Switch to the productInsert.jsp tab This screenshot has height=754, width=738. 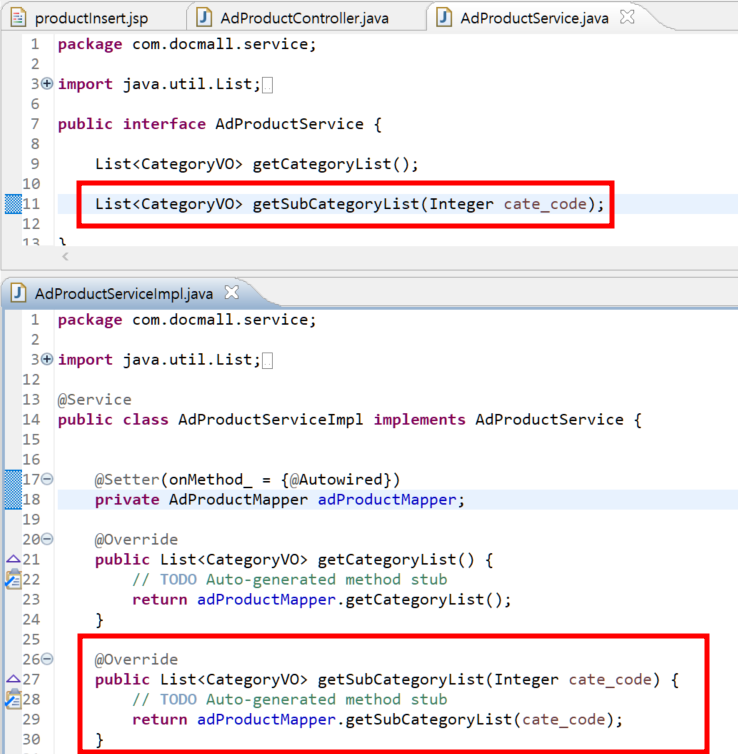pyautogui.click(x=91, y=18)
